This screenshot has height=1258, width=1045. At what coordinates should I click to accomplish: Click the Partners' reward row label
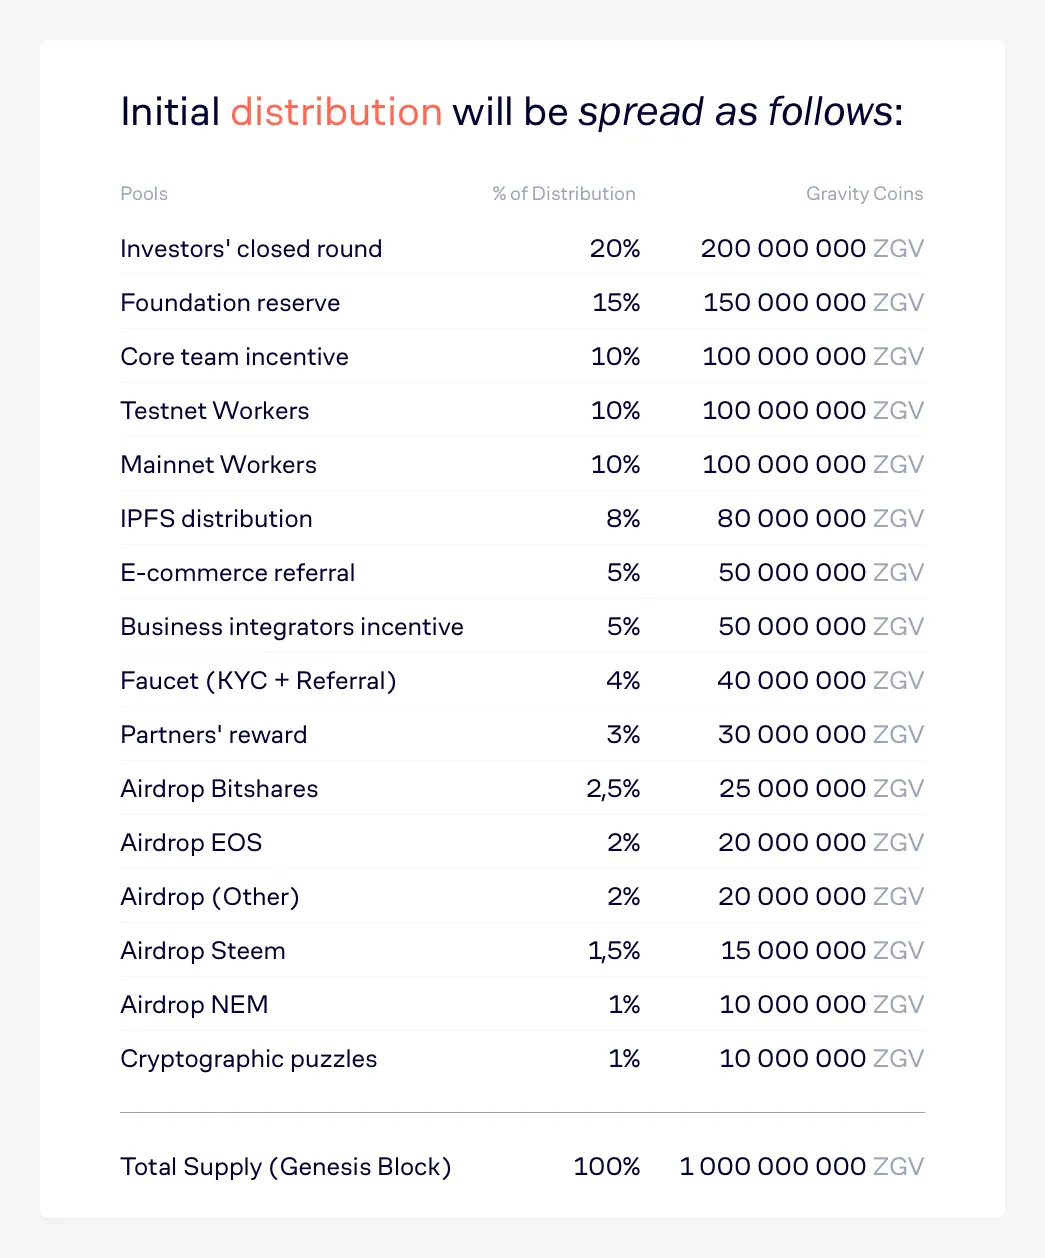coord(213,735)
